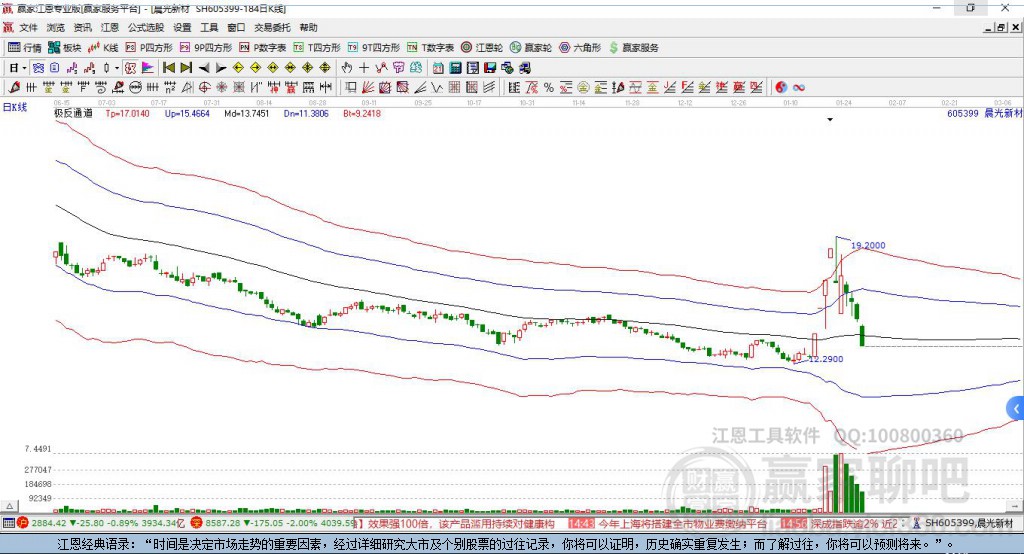The width and height of the screenshot is (1024, 554).
Task: Open 赢家服务 with dollar icon
Action: pyautogui.click(x=633, y=48)
